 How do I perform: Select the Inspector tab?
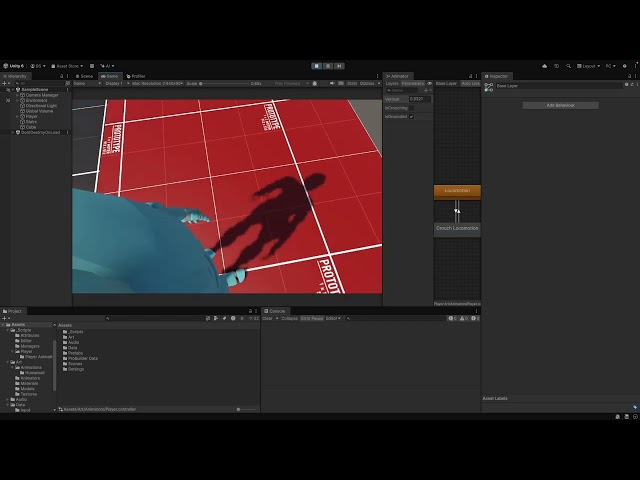[x=496, y=76]
